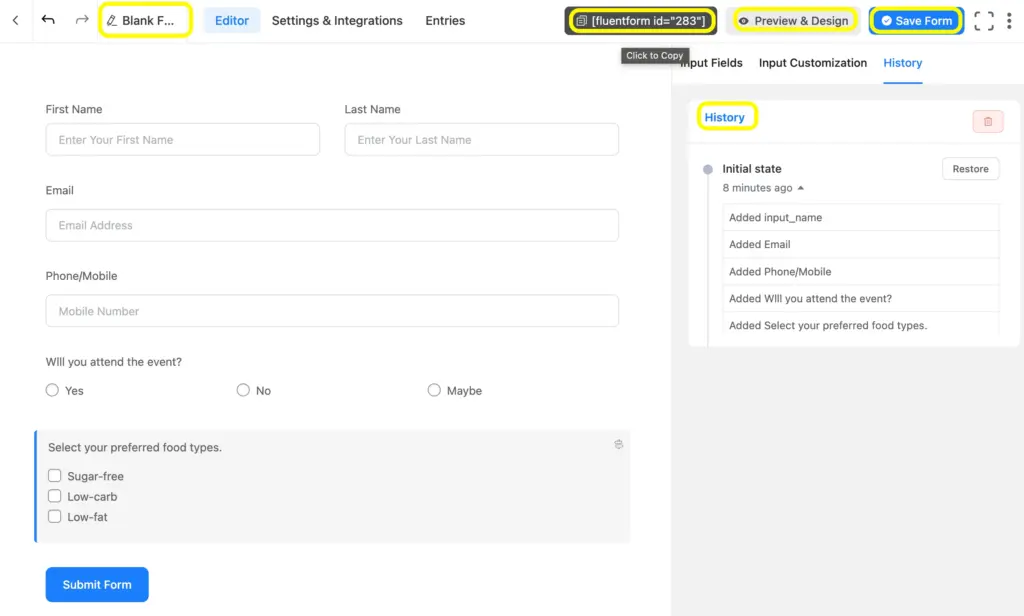Collapse the '8 minutes ago' history entry

point(796,187)
